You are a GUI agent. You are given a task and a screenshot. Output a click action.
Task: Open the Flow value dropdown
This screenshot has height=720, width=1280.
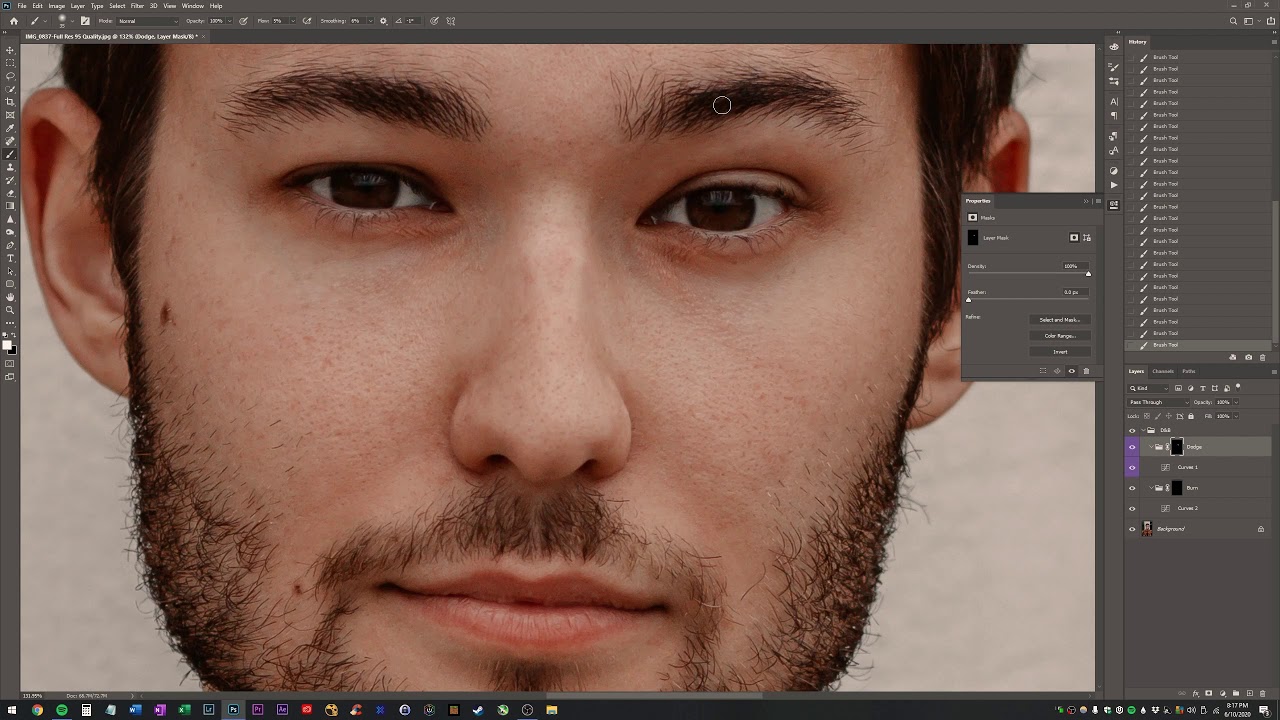292,21
